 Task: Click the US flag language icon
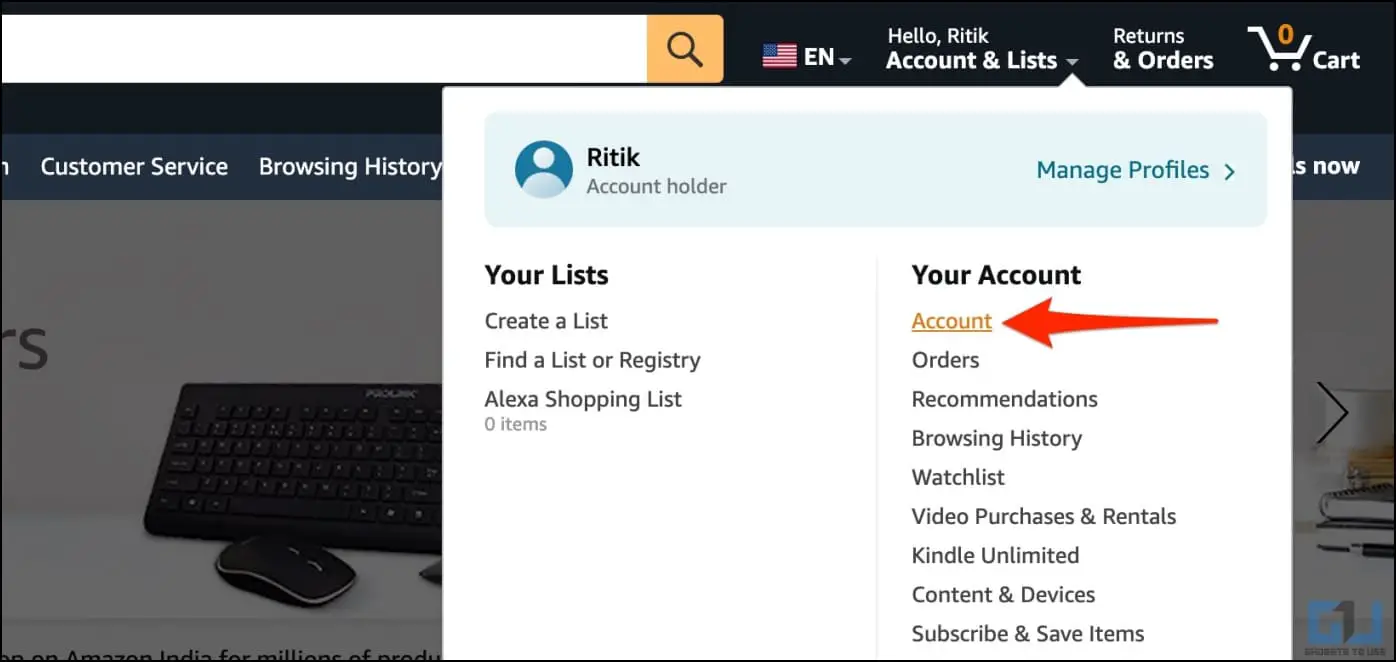[x=779, y=56]
